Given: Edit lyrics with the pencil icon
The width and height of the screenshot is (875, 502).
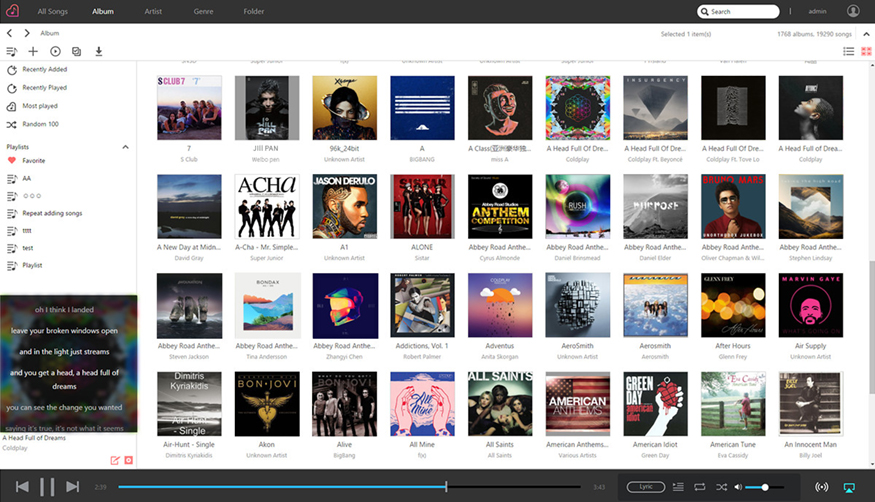Looking at the screenshot, I should tap(115, 460).
